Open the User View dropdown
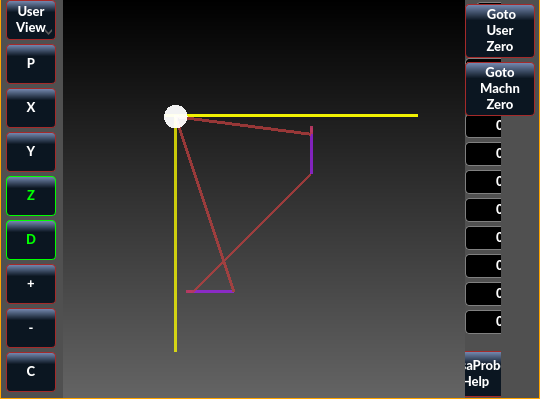The image size is (540, 399). point(31,20)
